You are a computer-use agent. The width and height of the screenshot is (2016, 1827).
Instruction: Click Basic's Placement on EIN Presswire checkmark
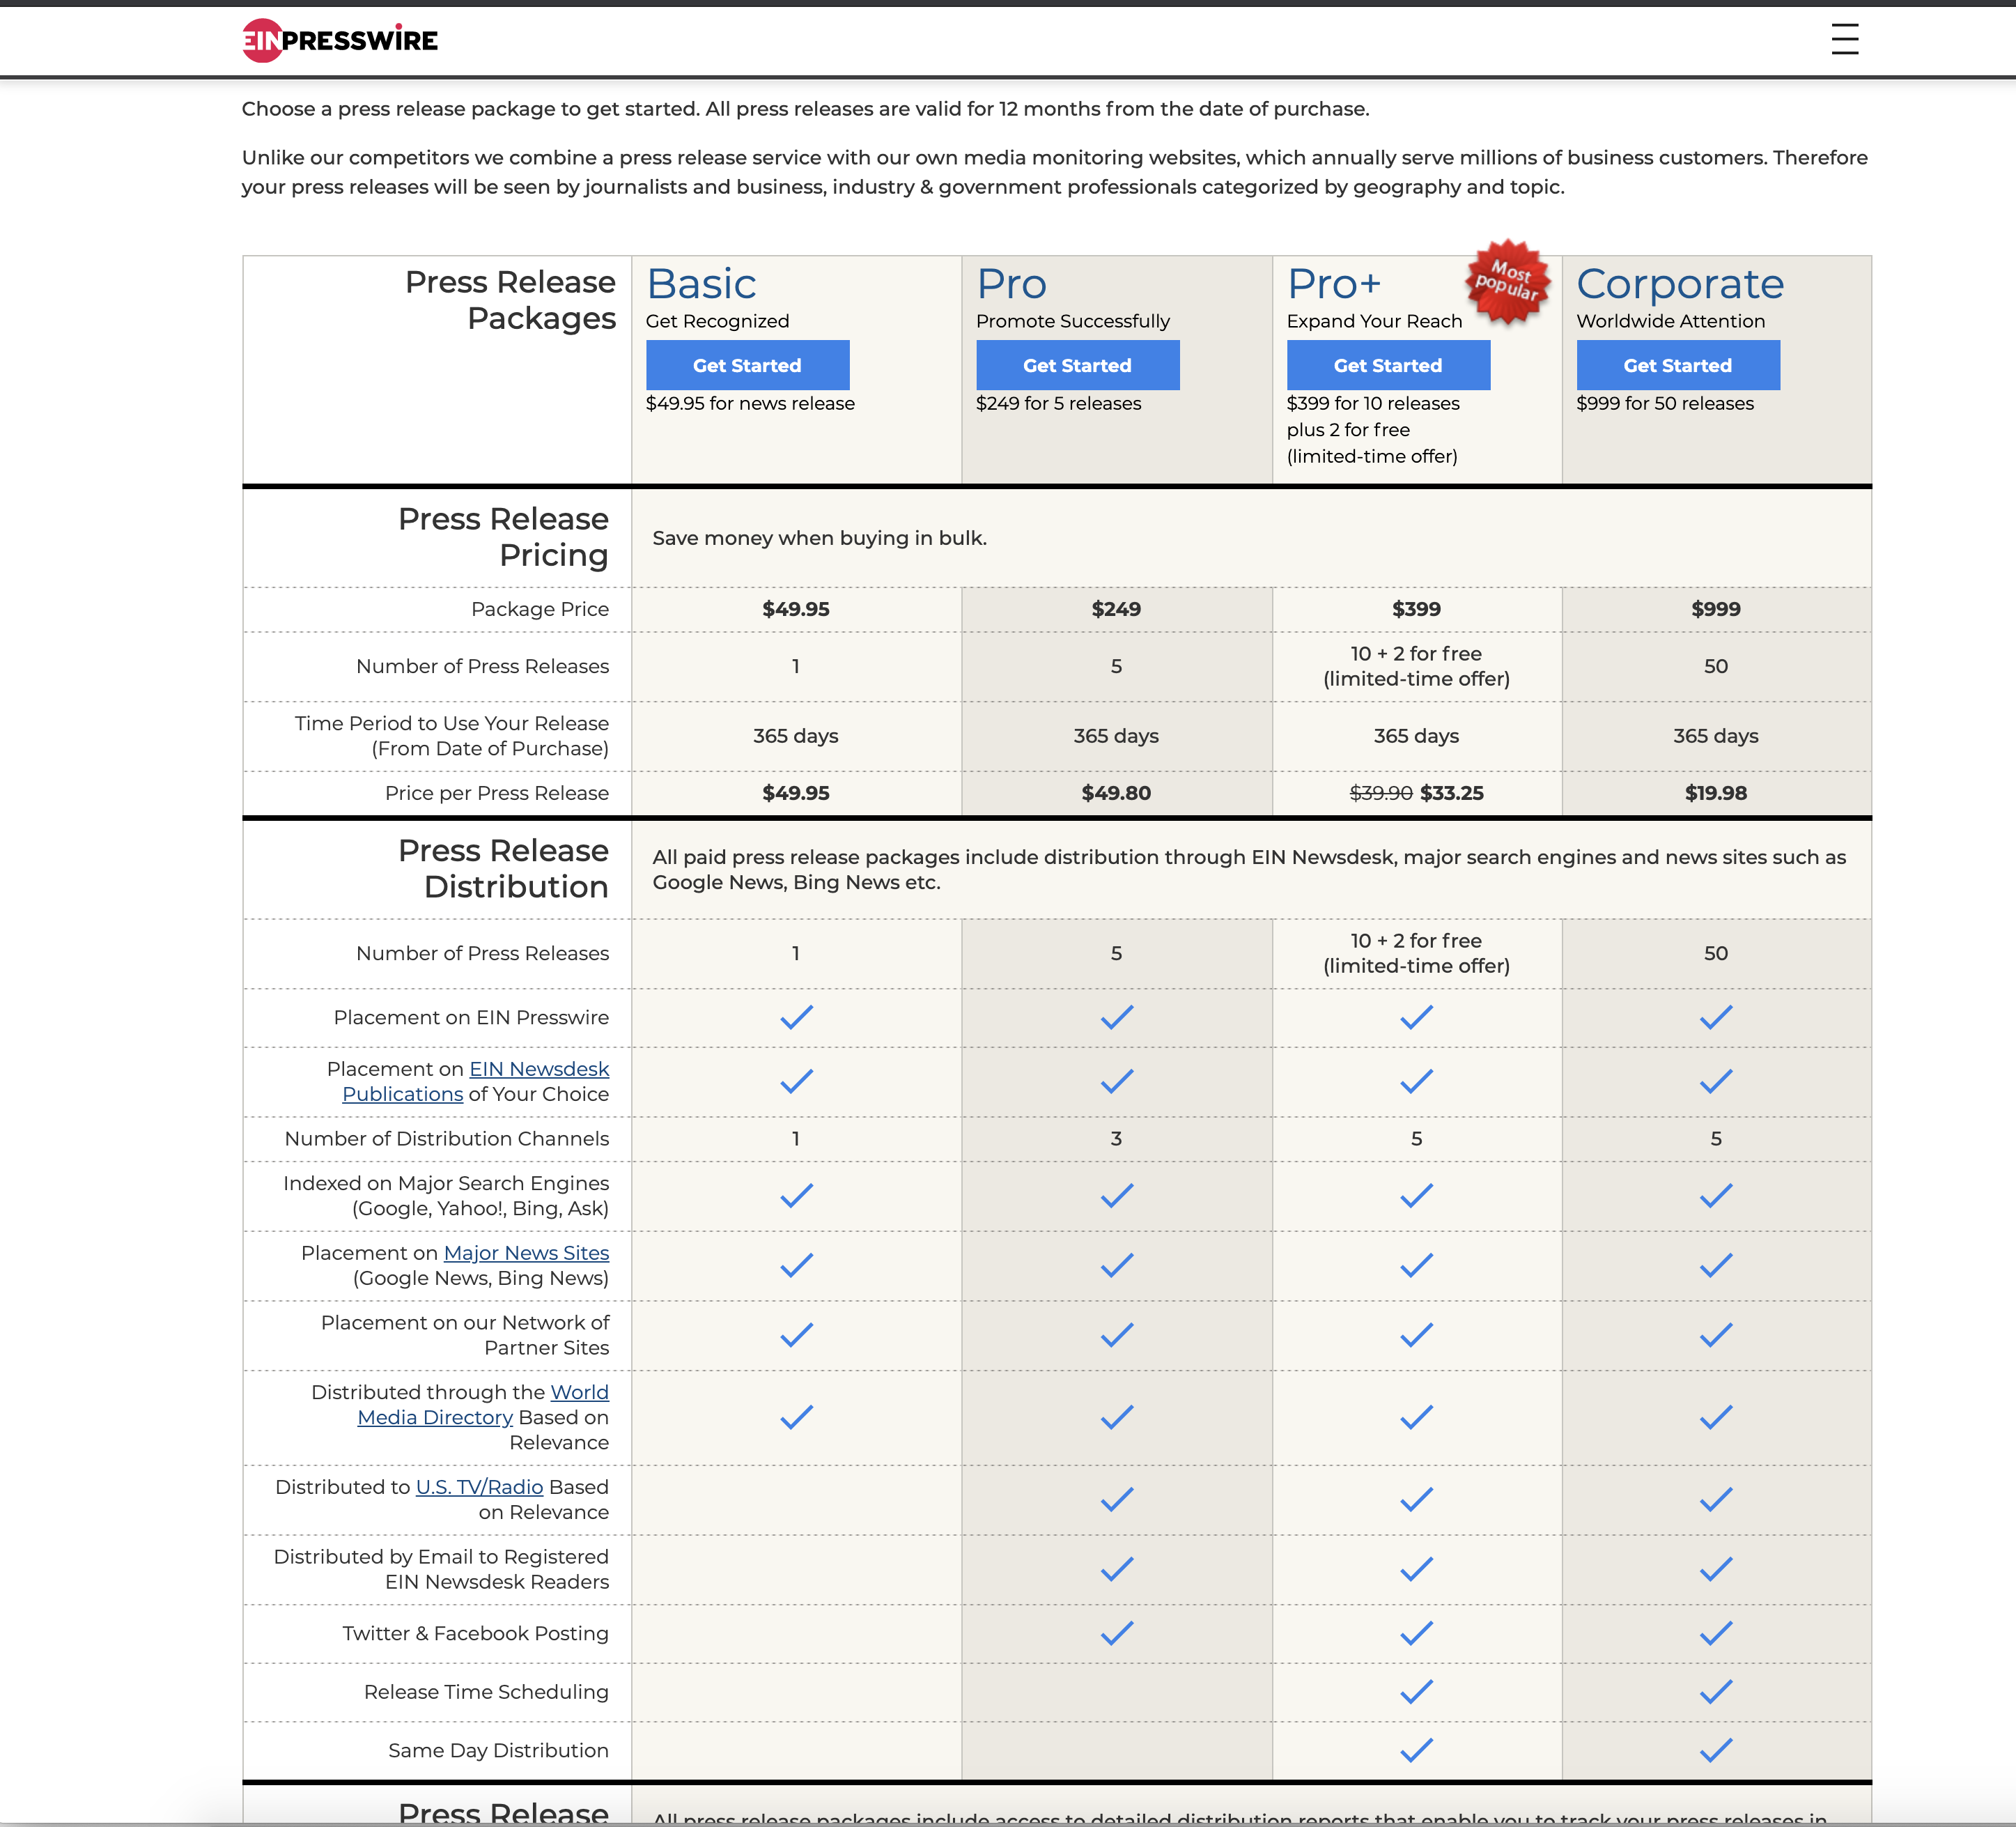pos(796,1017)
